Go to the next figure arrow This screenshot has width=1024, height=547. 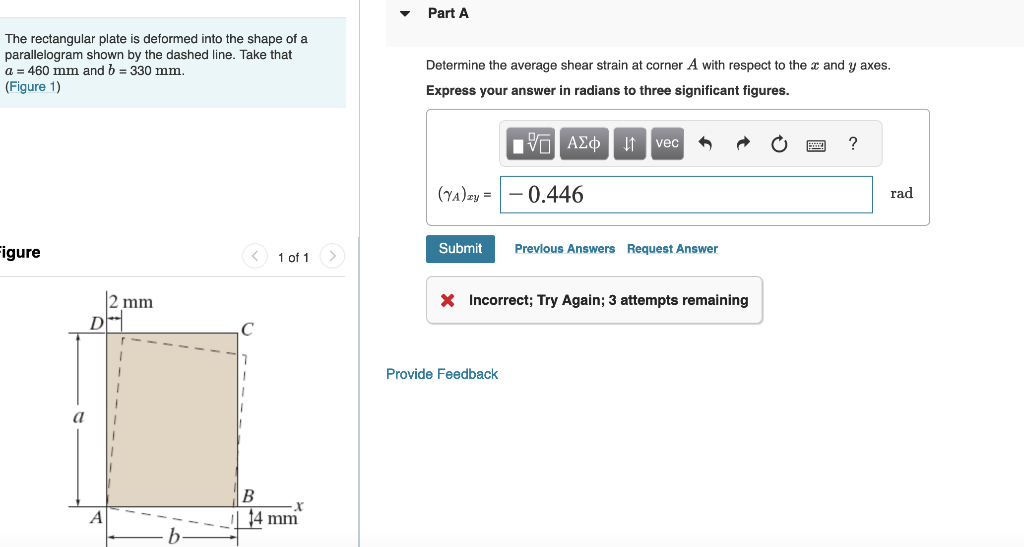(x=332, y=256)
